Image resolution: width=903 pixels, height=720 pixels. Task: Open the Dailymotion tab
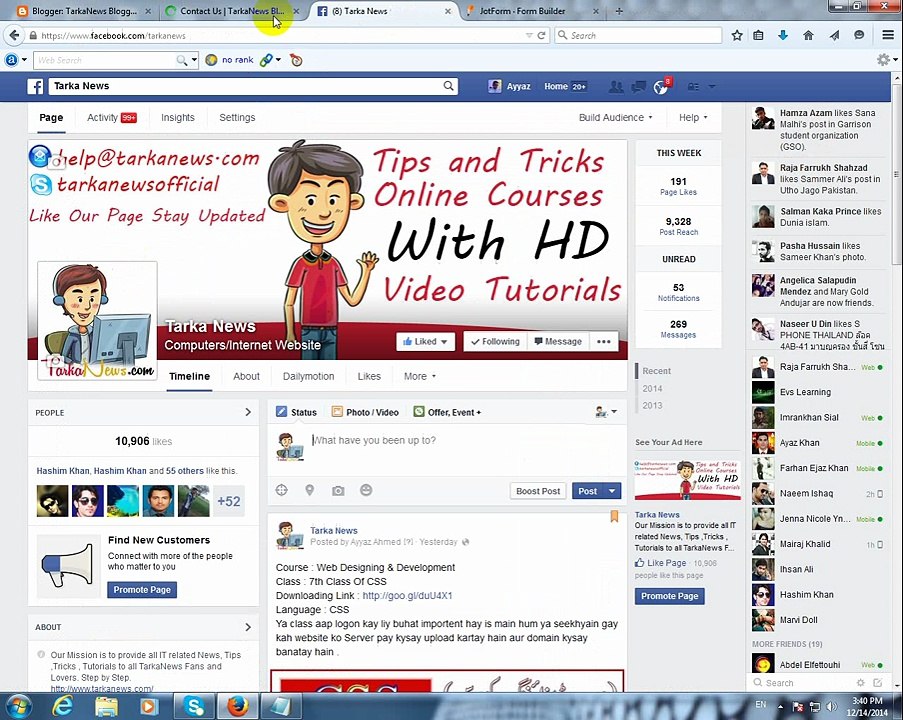tap(308, 376)
